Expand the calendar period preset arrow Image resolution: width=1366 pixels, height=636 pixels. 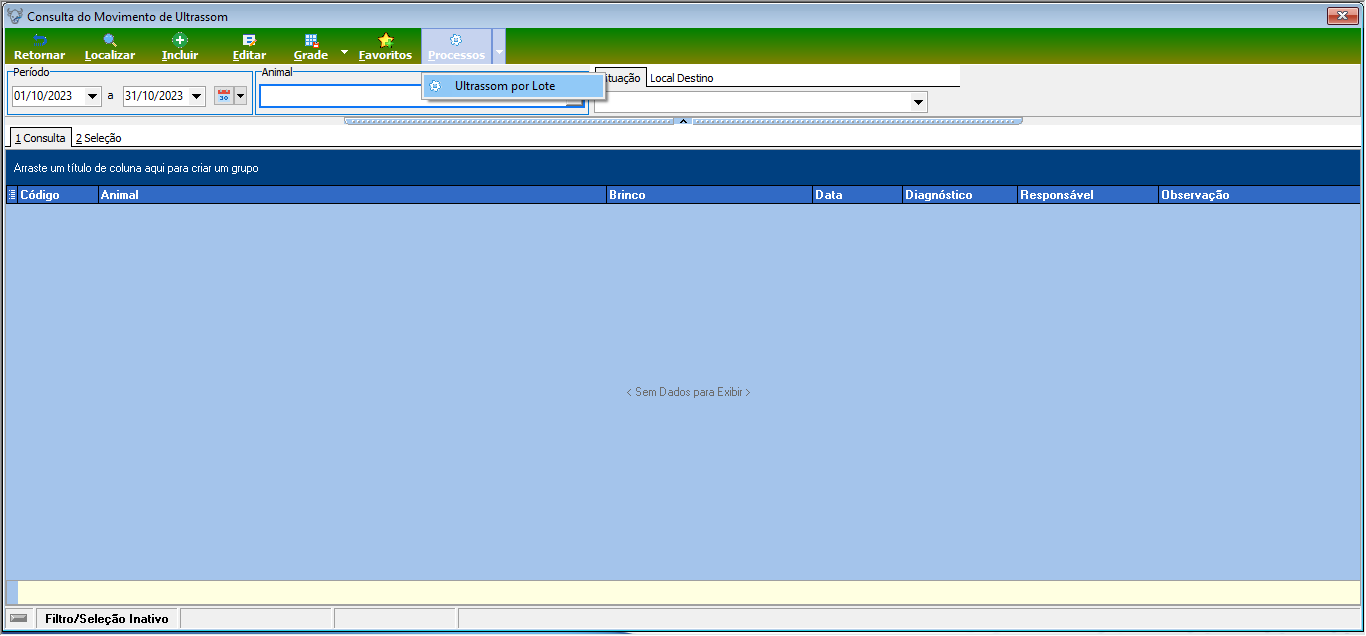240,96
